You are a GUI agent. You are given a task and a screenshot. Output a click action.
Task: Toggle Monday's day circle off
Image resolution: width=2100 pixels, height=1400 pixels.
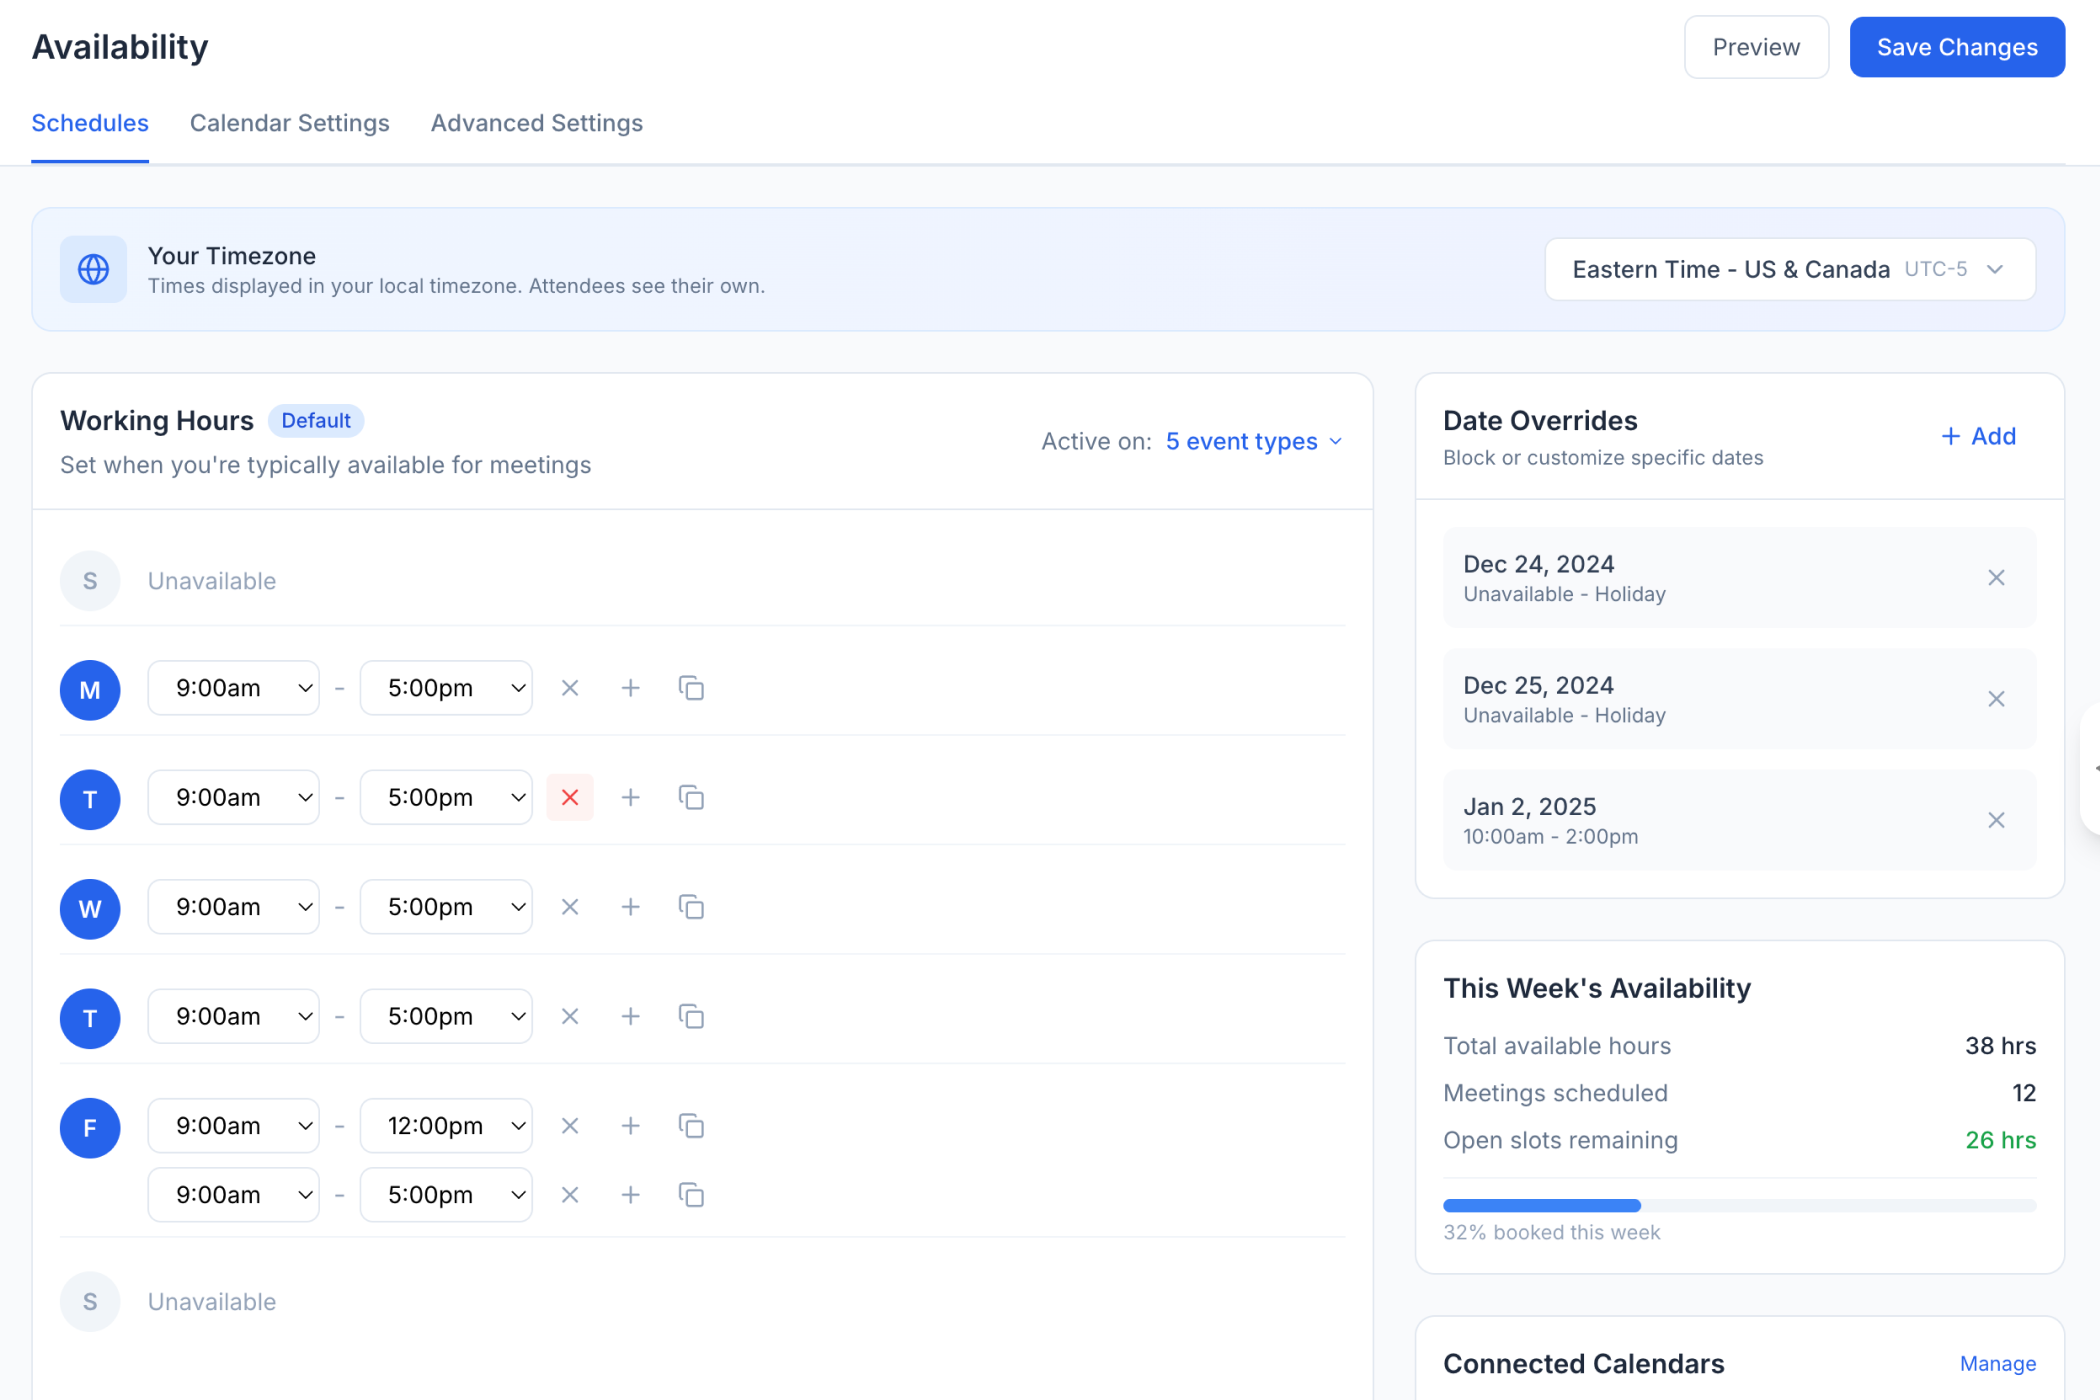90,690
